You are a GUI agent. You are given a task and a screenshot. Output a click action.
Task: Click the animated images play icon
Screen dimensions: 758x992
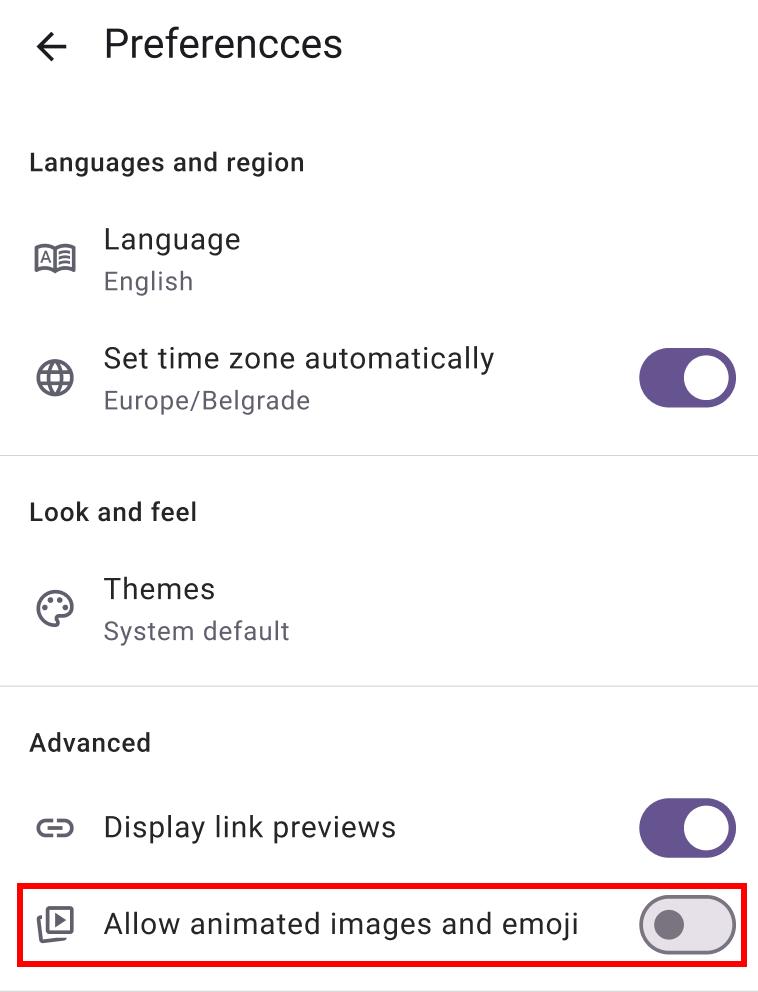pos(55,924)
